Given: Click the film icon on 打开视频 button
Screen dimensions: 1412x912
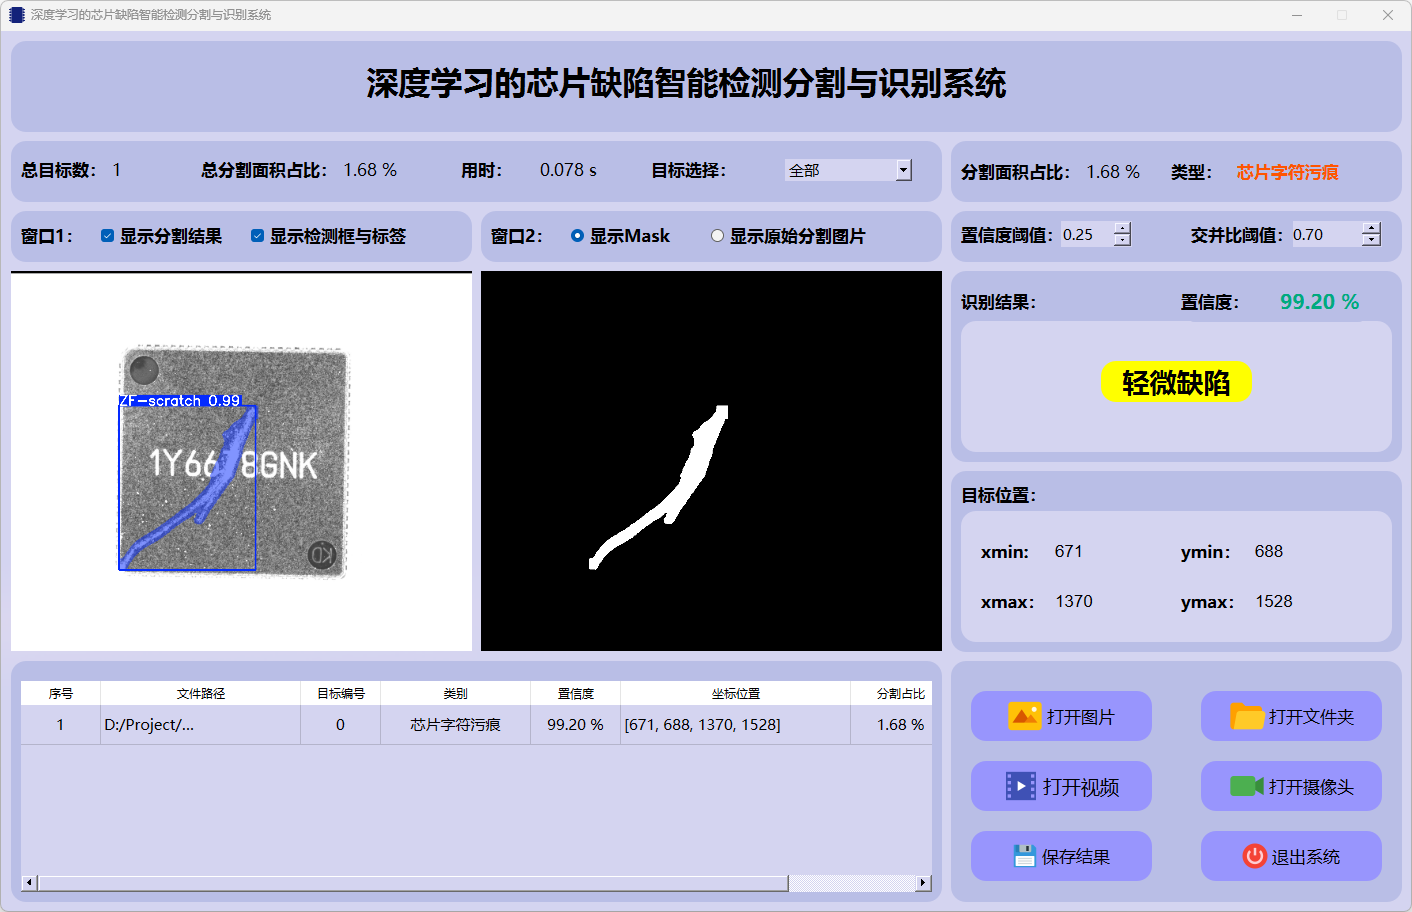Looking at the screenshot, I should [x=1020, y=786].
